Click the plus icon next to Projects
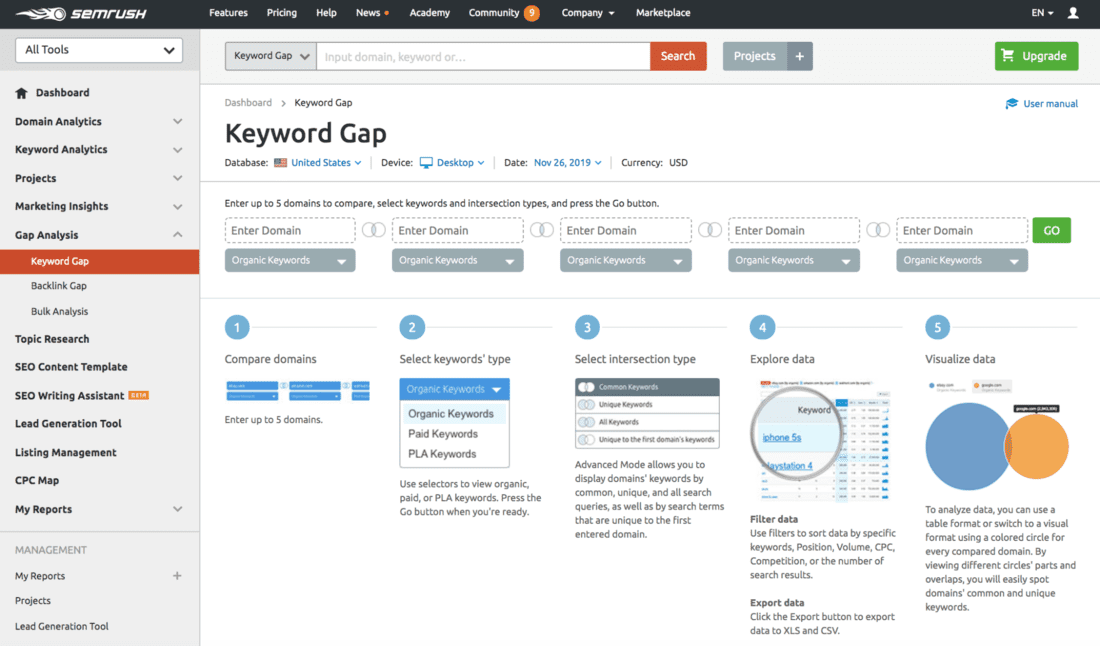 [799, 56]
